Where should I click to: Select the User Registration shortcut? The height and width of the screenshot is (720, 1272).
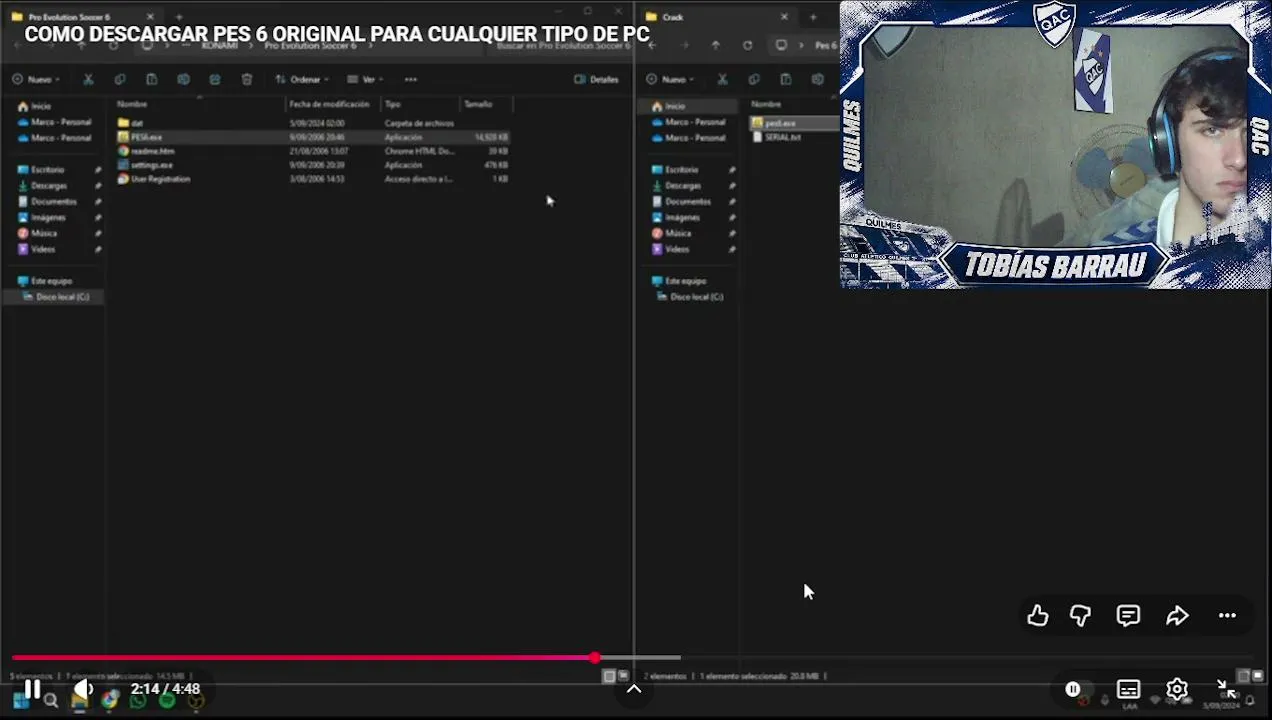312,179
